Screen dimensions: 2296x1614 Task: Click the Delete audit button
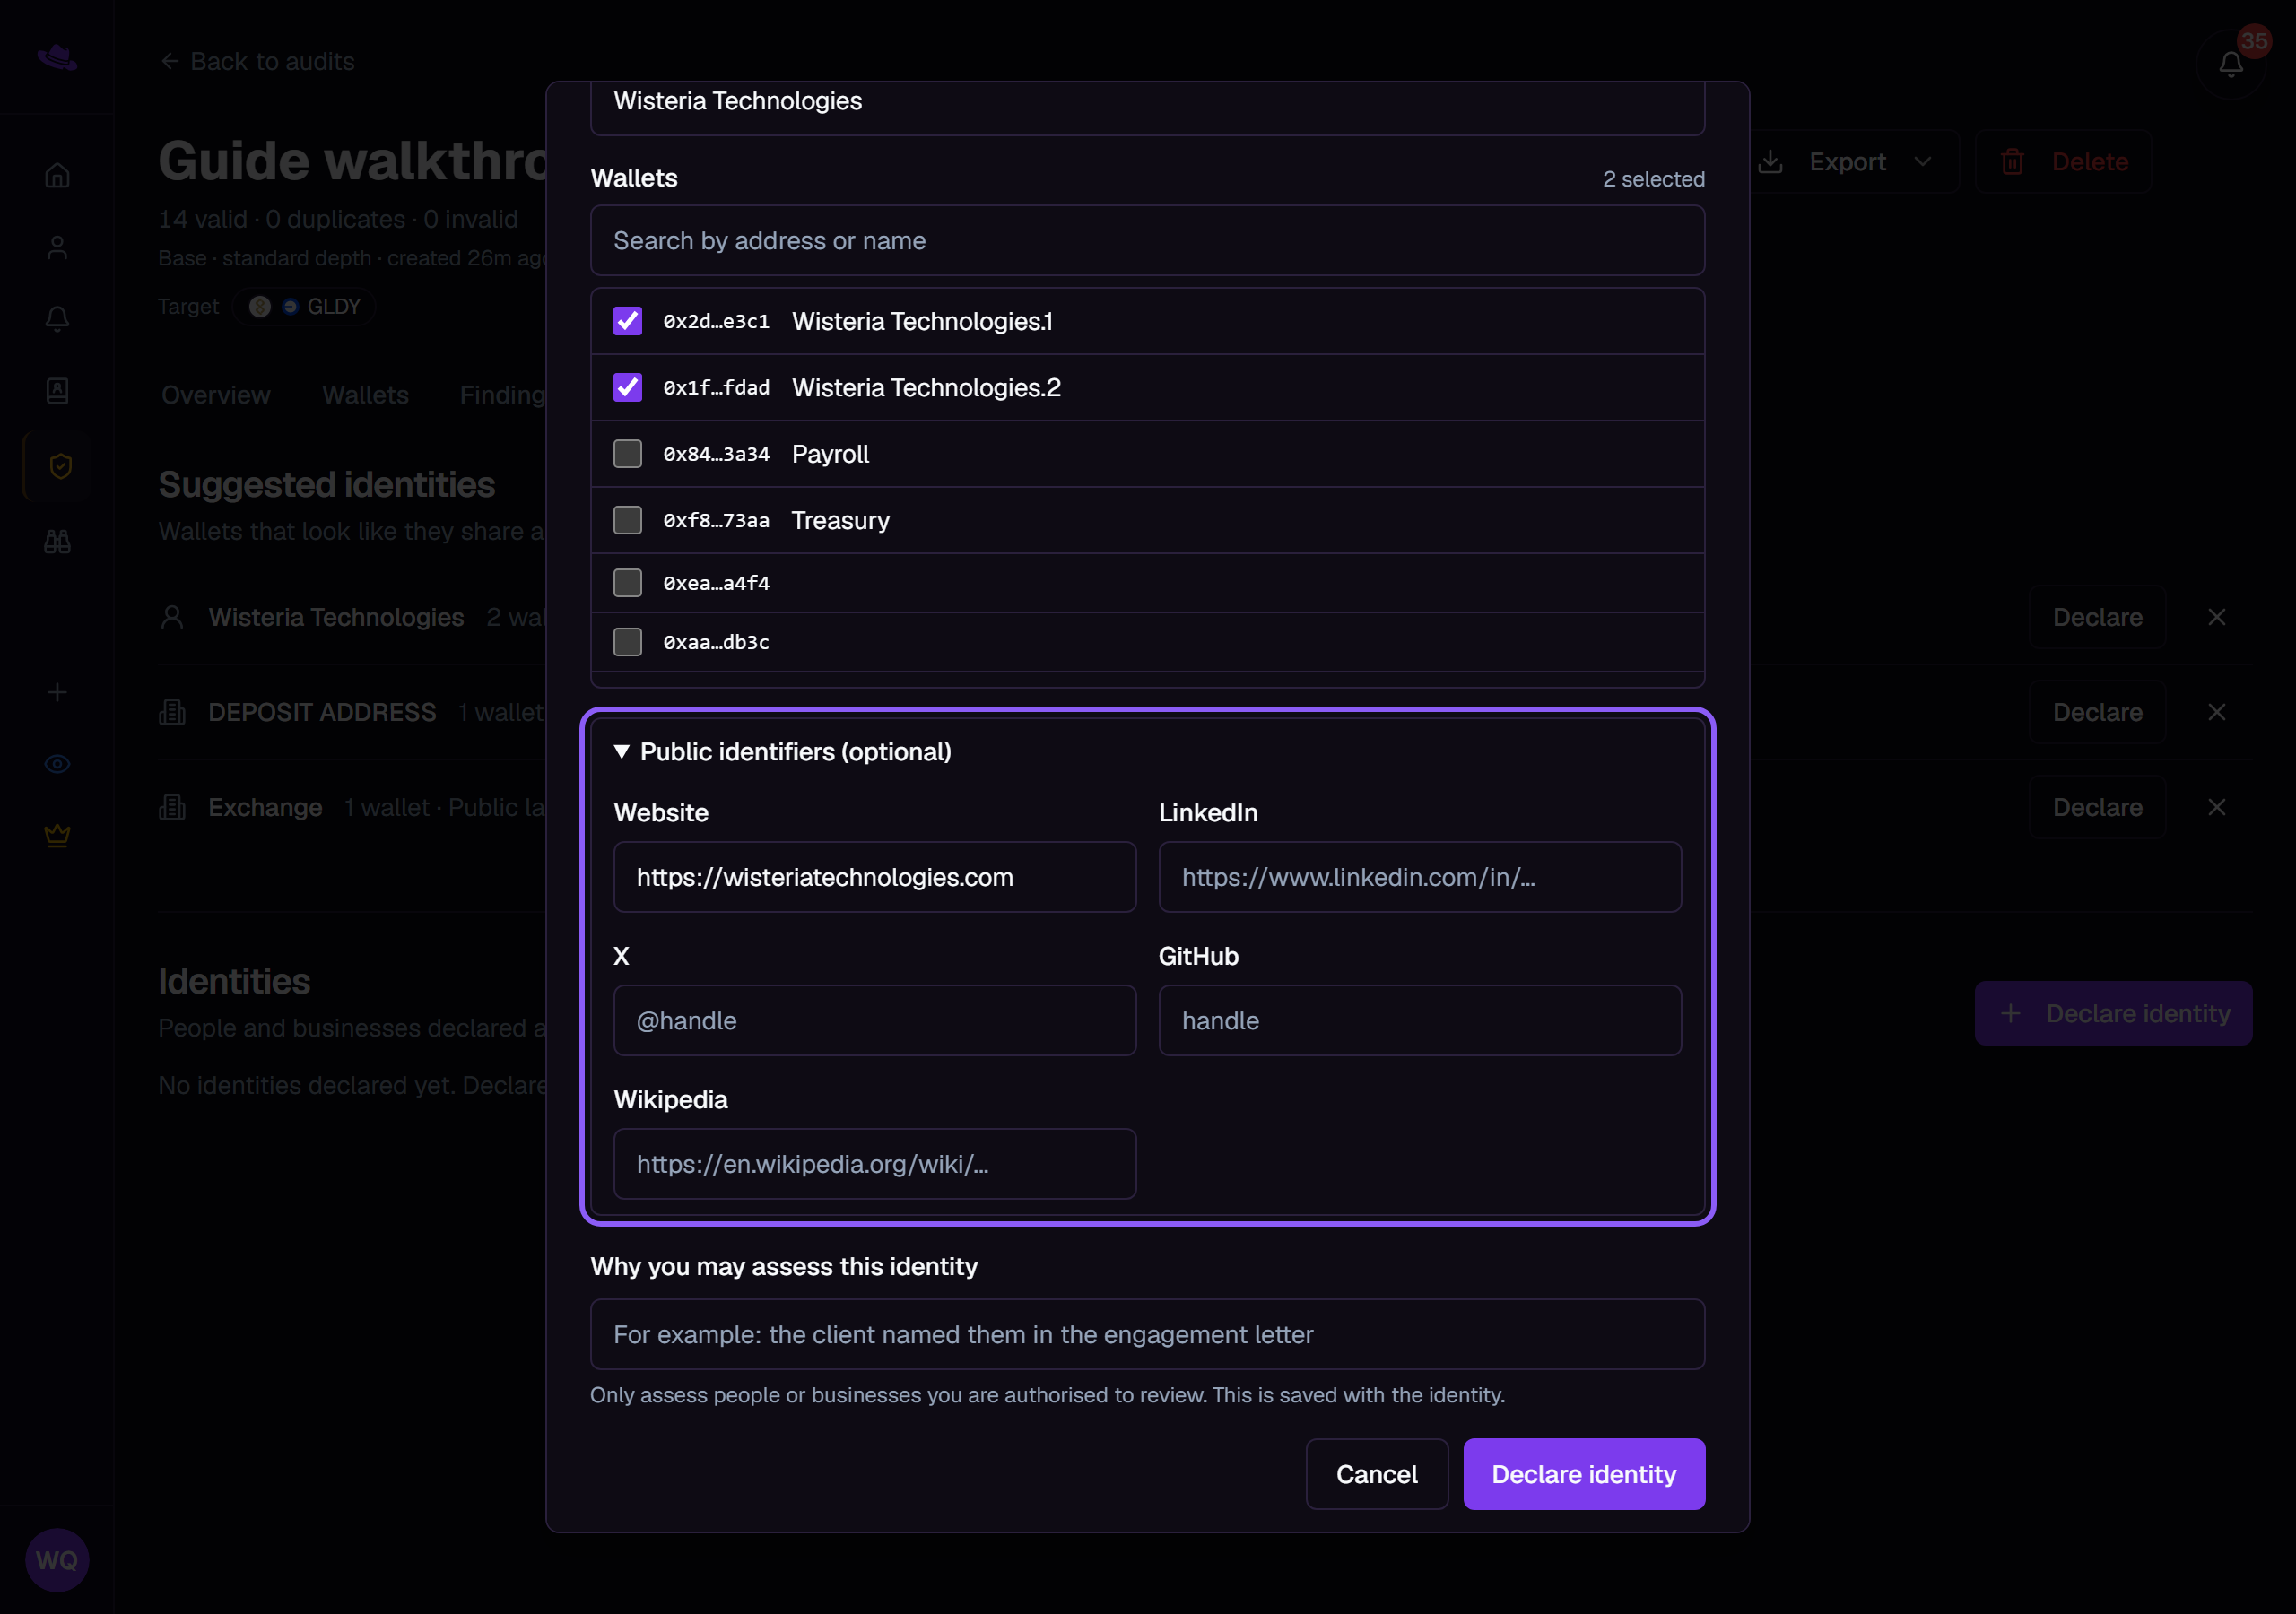coord(2064,162)
